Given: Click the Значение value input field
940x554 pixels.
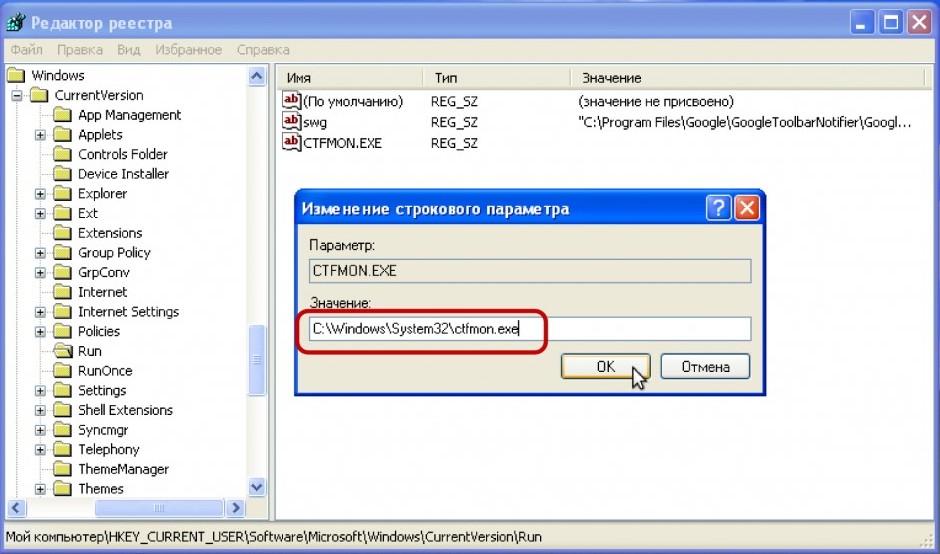Looking at the screenshot, I should [x=530, y=329].
